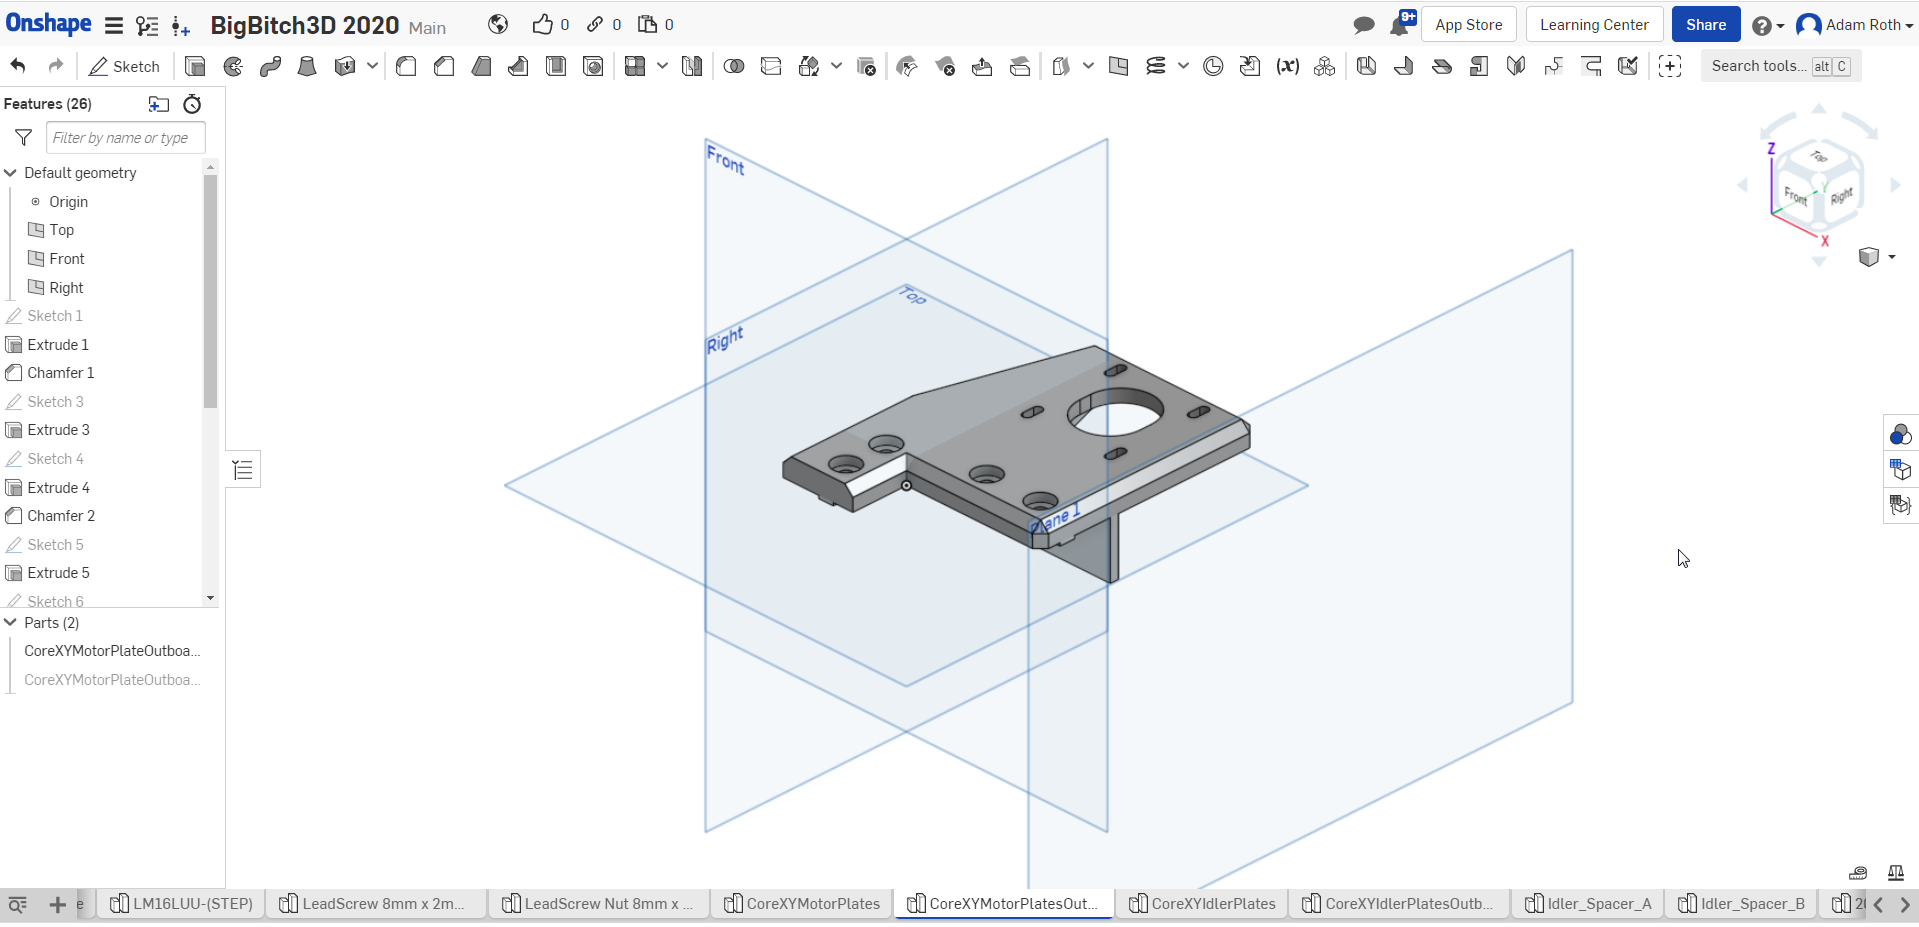Select the Sheet metal model tool
This screenshot has width=1919, height=927.
coord(1367,66)
